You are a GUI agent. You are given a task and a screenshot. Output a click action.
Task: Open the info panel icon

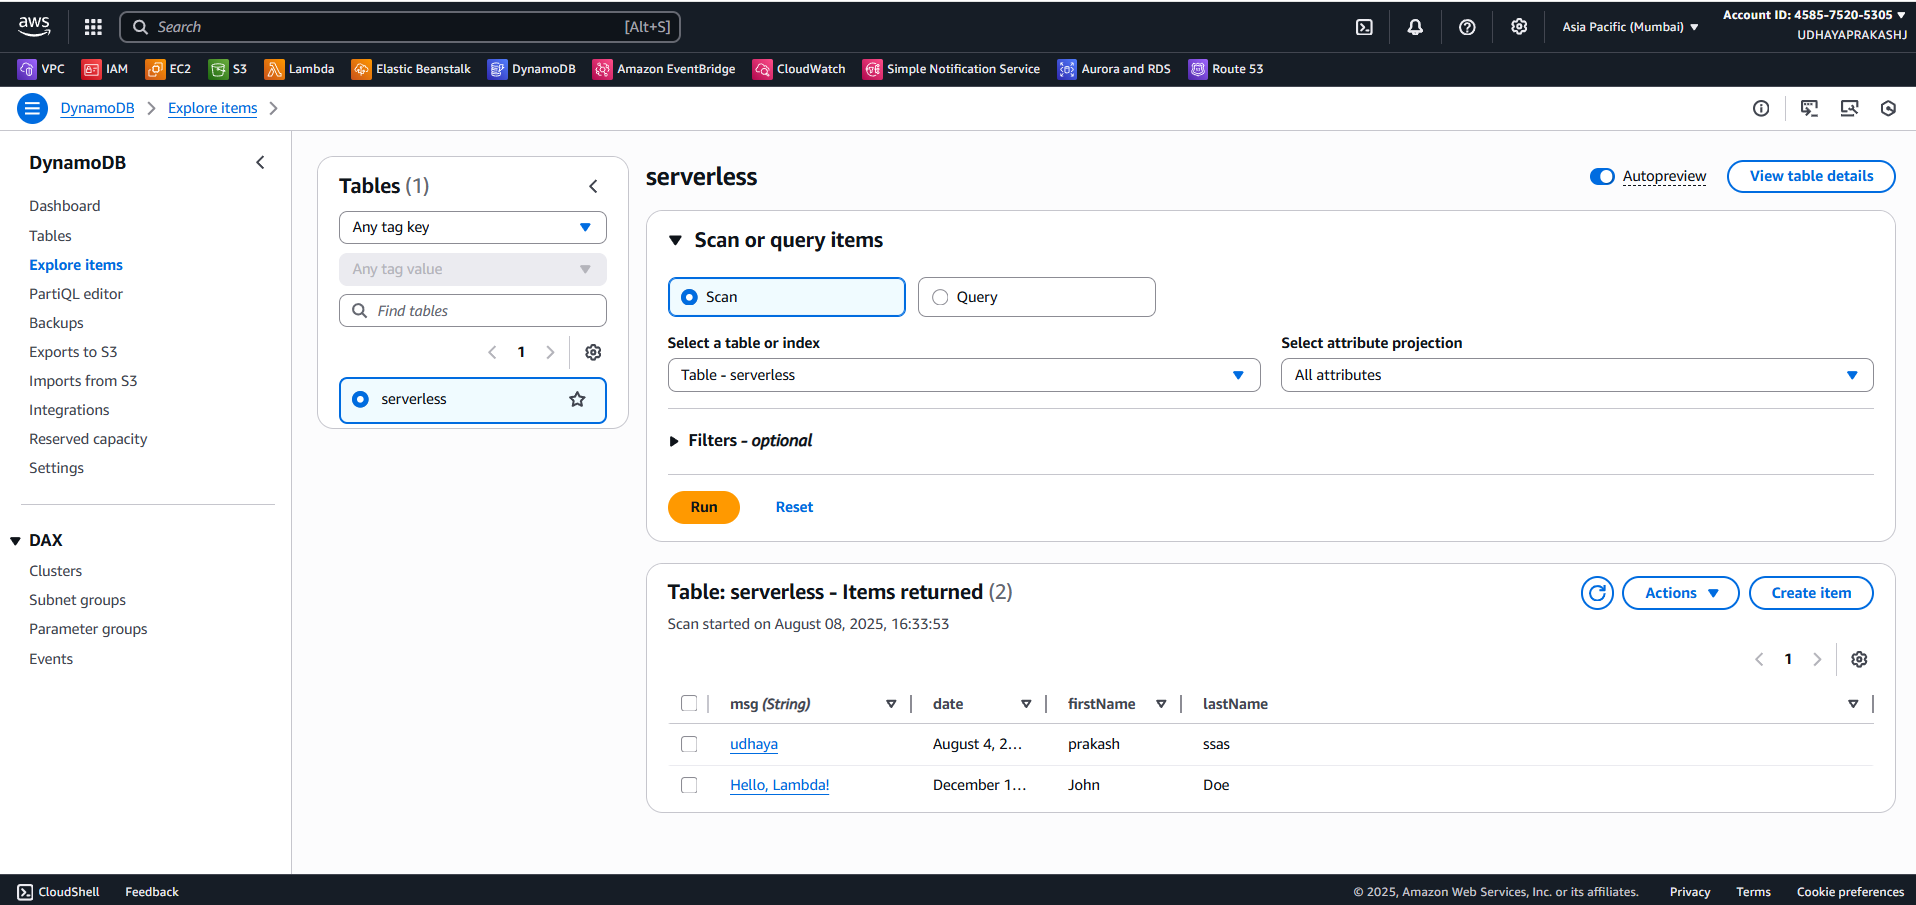tap(1761, 108)
